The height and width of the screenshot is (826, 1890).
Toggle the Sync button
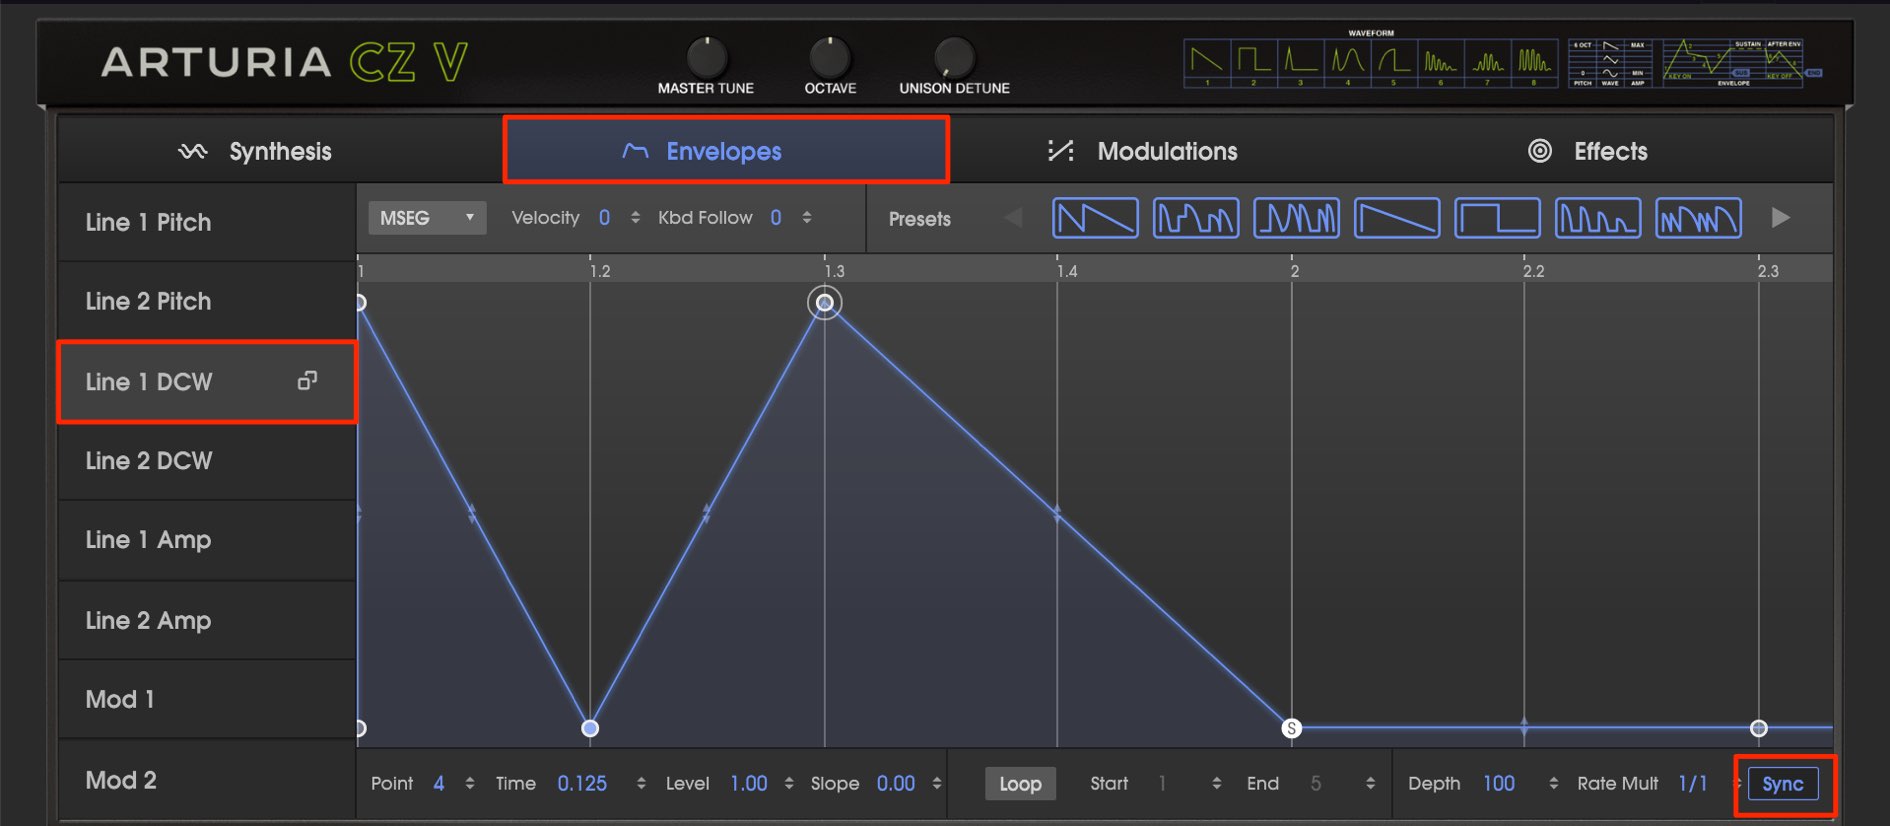[1783, 784]
